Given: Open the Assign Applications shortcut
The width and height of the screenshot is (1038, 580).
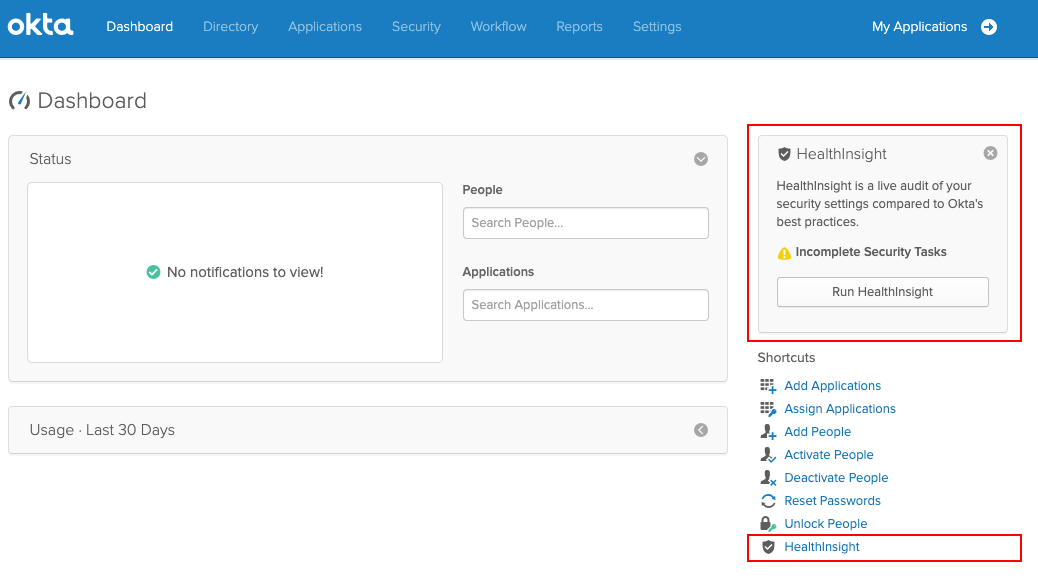Looking at the screenshot, I should click(840, 409).
